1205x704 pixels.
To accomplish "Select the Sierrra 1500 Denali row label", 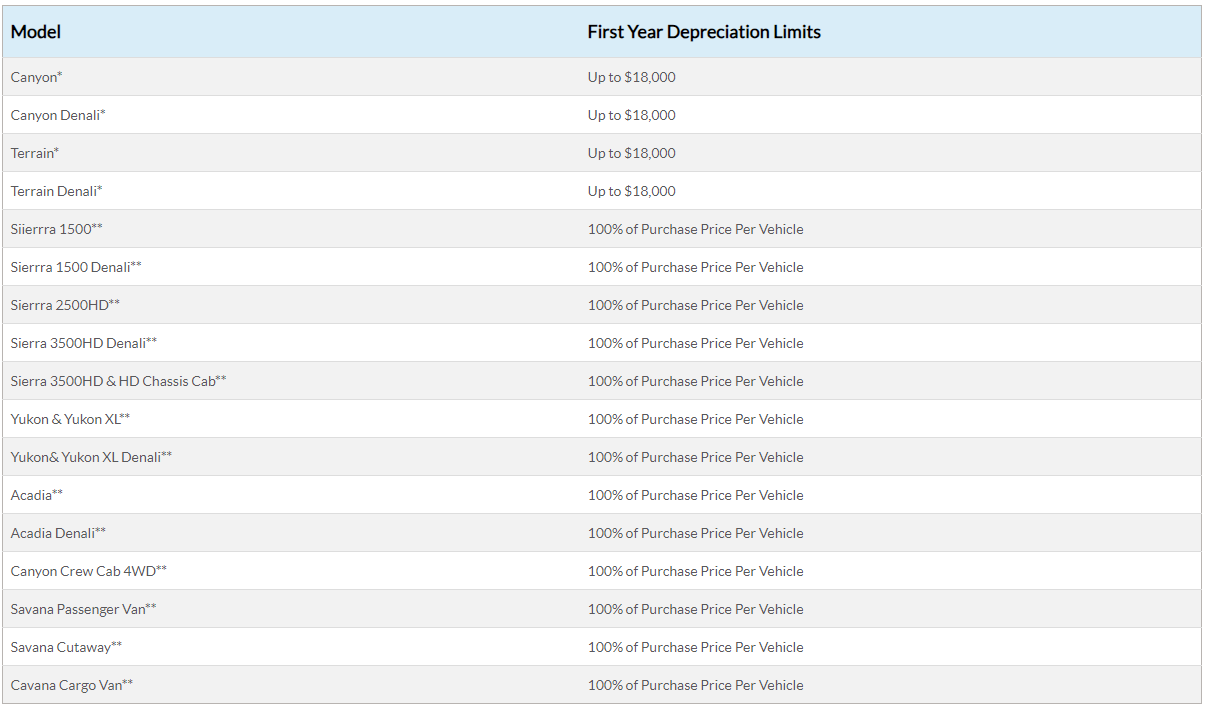I will coord(76,267).
